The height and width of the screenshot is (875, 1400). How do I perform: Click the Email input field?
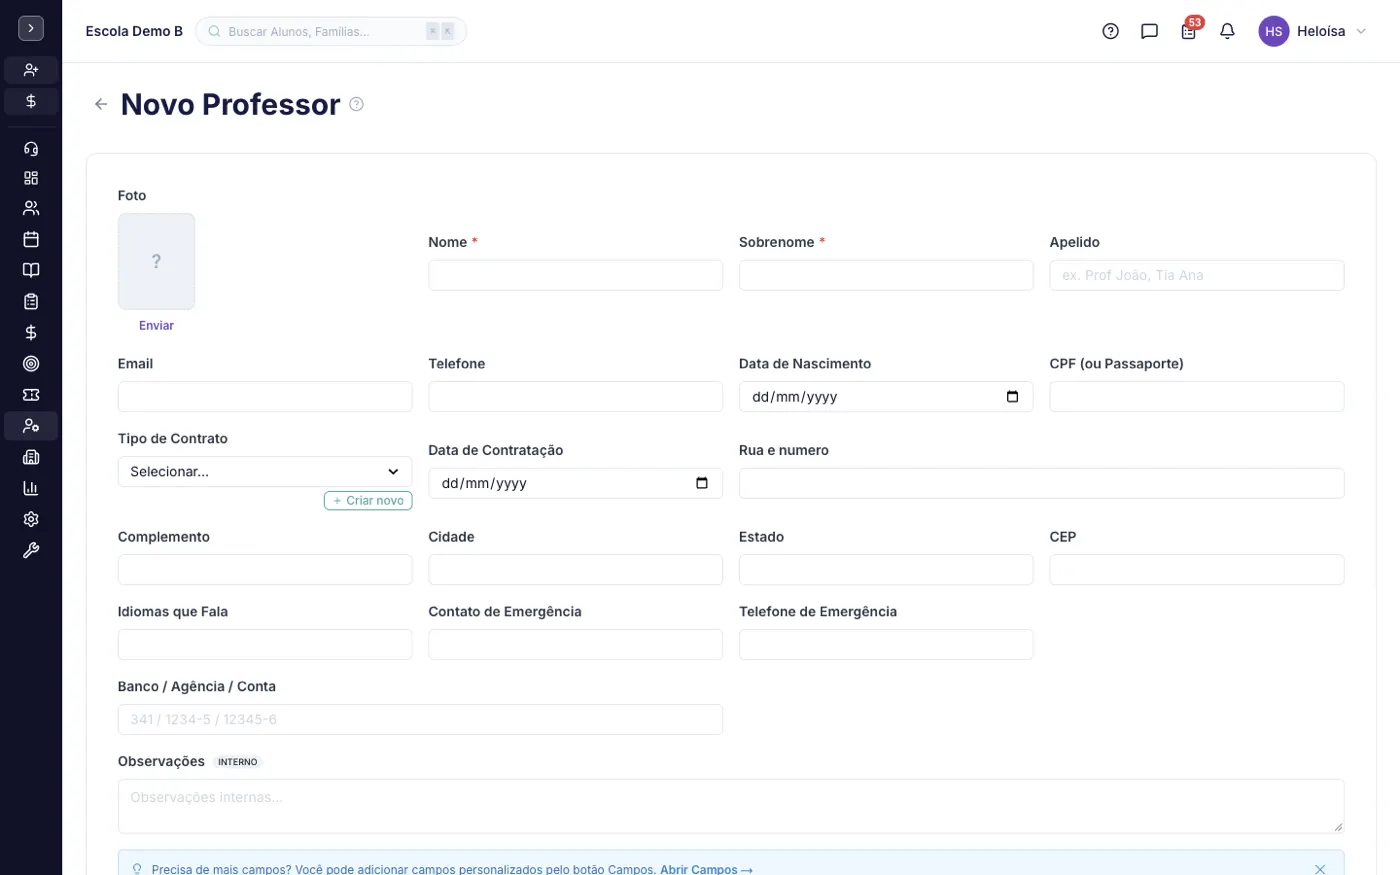pos(265,396)
